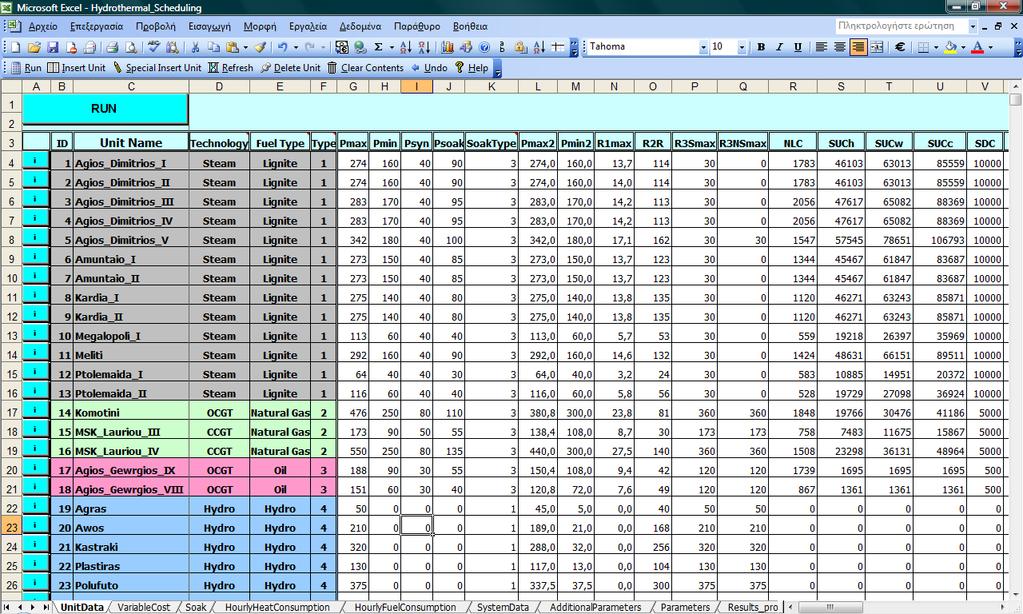Viewport: 1023px width, 614px height.
Task: Click the info icon for Komotini row
Action: [x=36, y=410]
